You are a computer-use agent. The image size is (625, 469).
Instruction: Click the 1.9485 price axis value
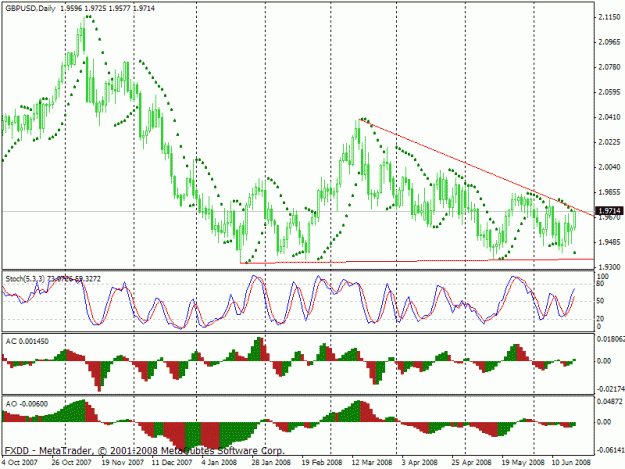[609, 242]
